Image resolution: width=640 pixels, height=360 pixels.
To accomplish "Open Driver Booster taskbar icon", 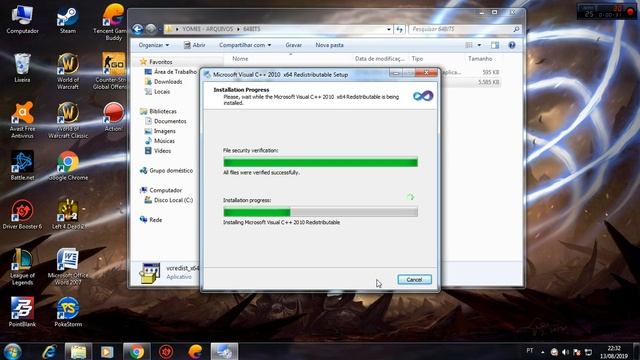I will click(x=166, y=351).
